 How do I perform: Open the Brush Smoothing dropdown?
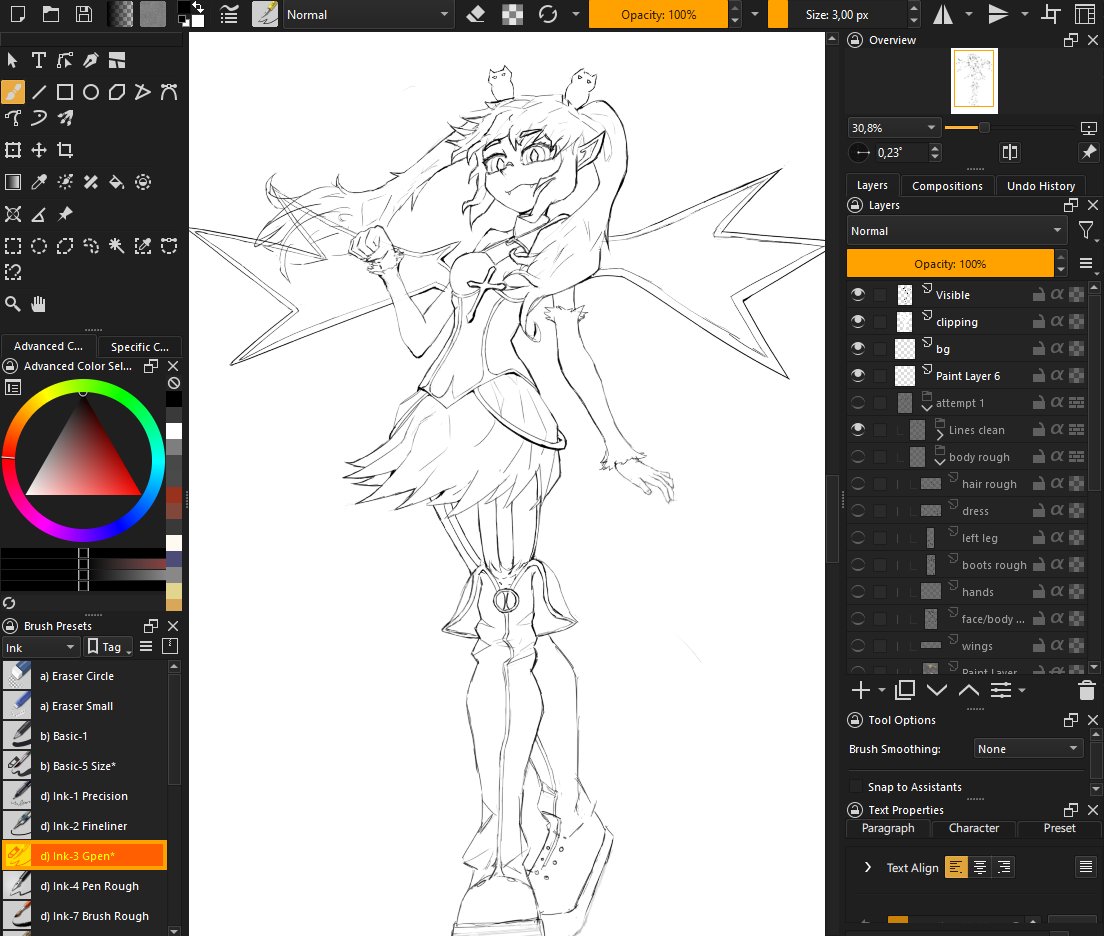(1027, 749)
